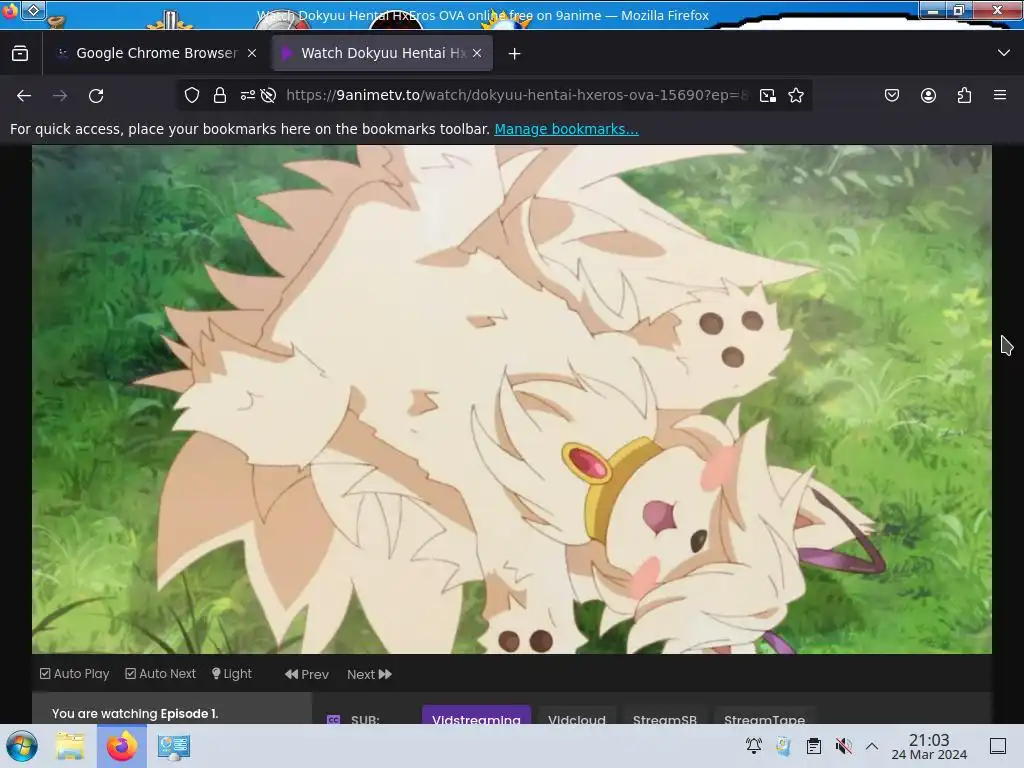The width and height of the screenshot is (1024, 768).
Task: Open the file manager from taskbar
Action: 70,746
